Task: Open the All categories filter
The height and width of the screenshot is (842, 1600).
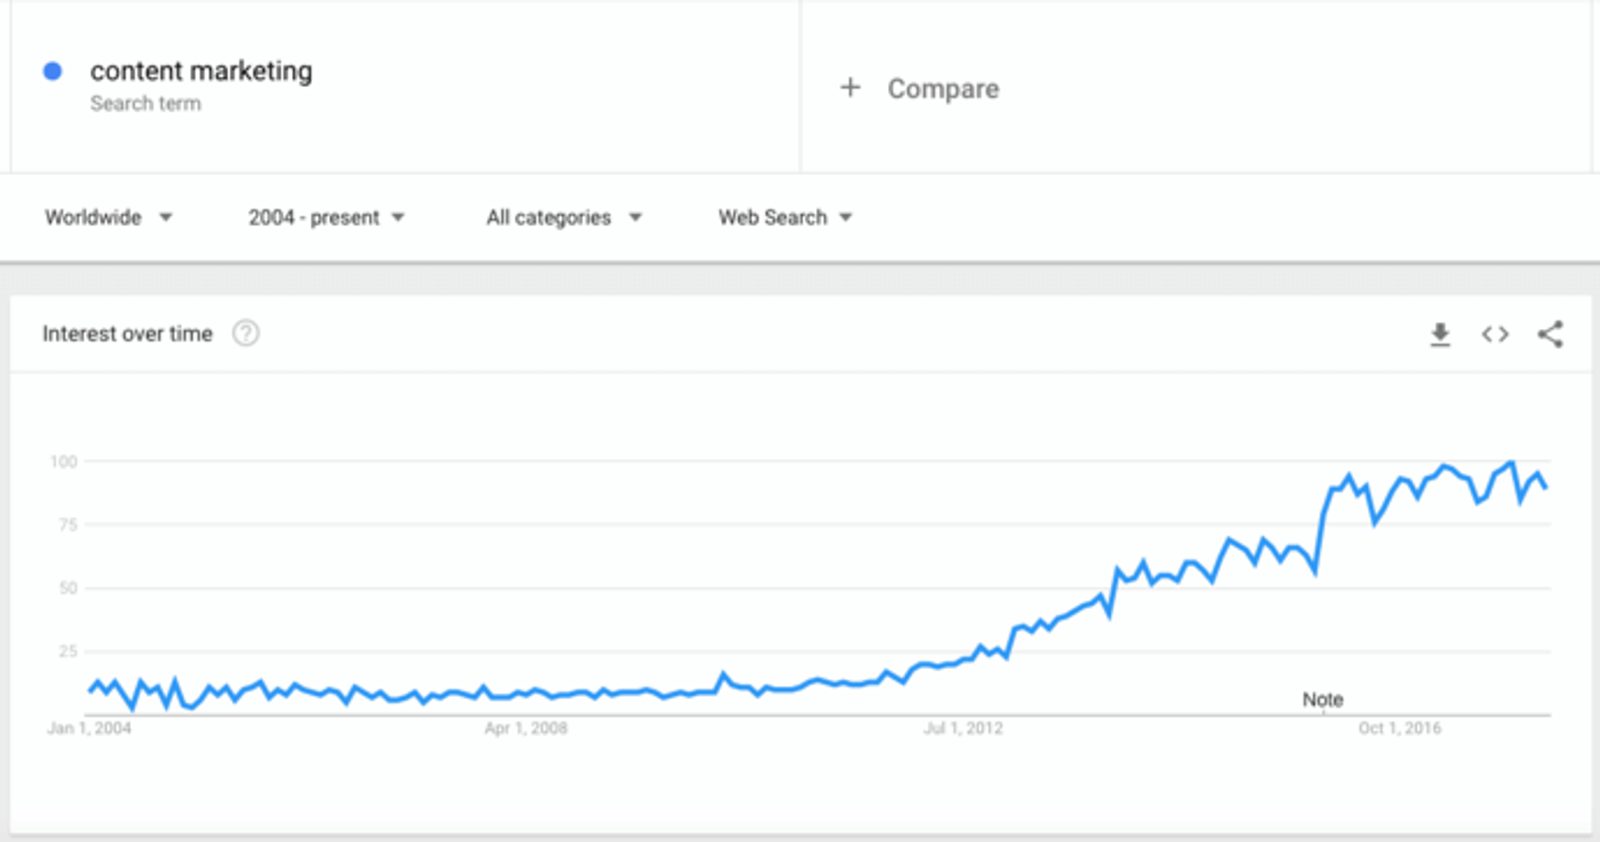Action: click(x=548, y=217)
